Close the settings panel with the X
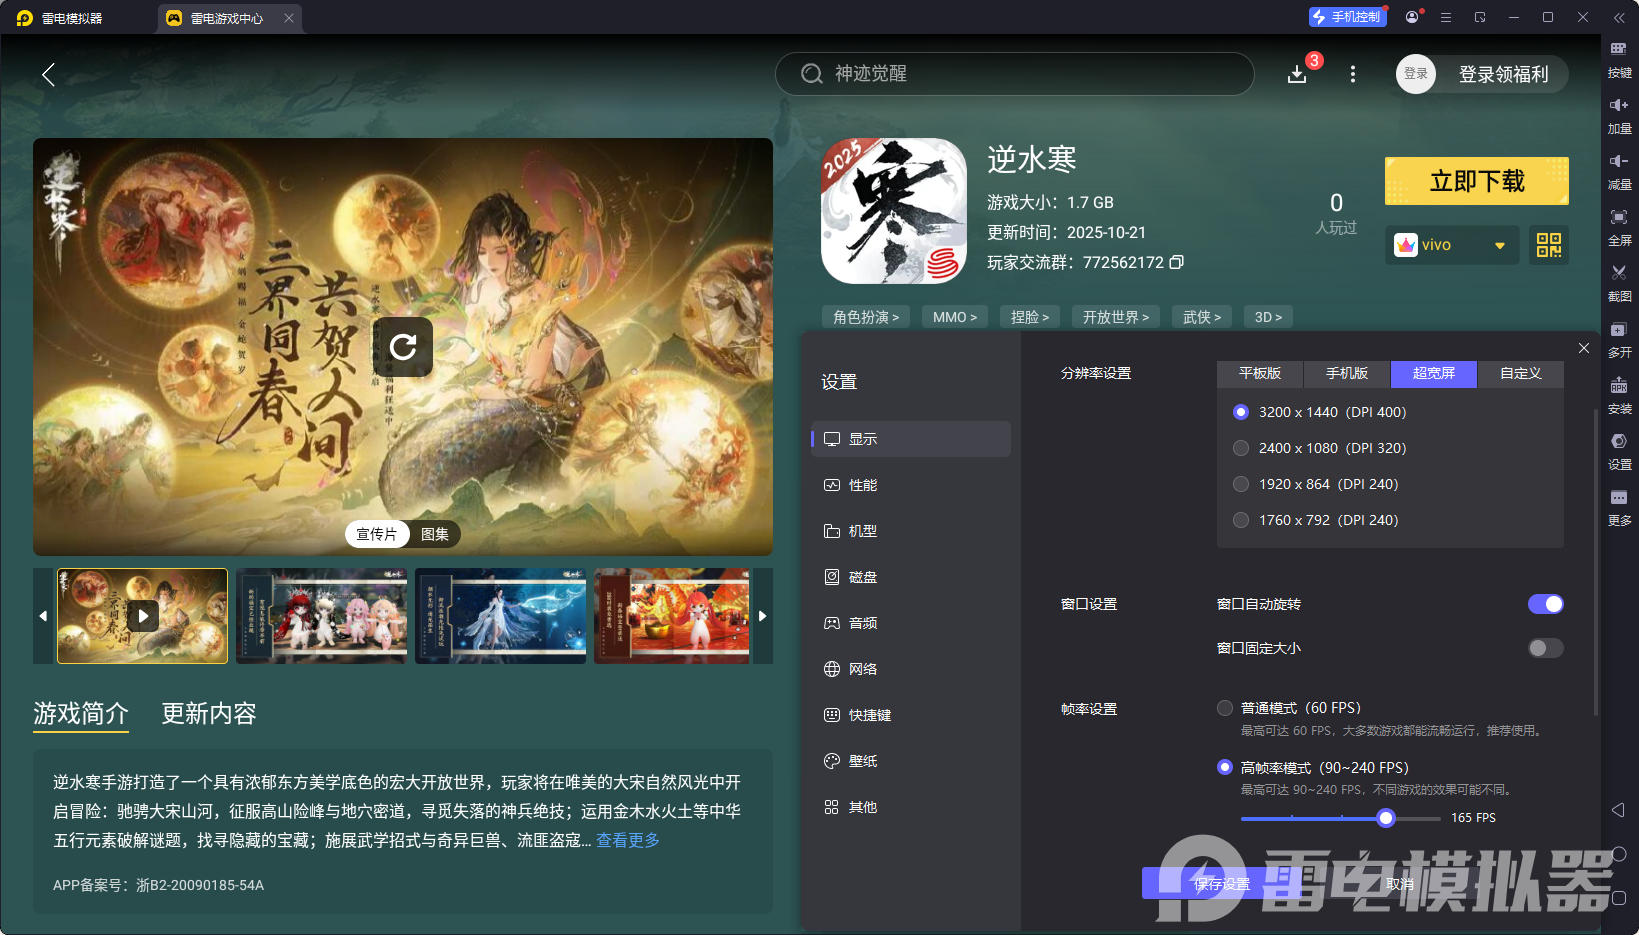1639x935 pixels. click(x=1584, y=348)
